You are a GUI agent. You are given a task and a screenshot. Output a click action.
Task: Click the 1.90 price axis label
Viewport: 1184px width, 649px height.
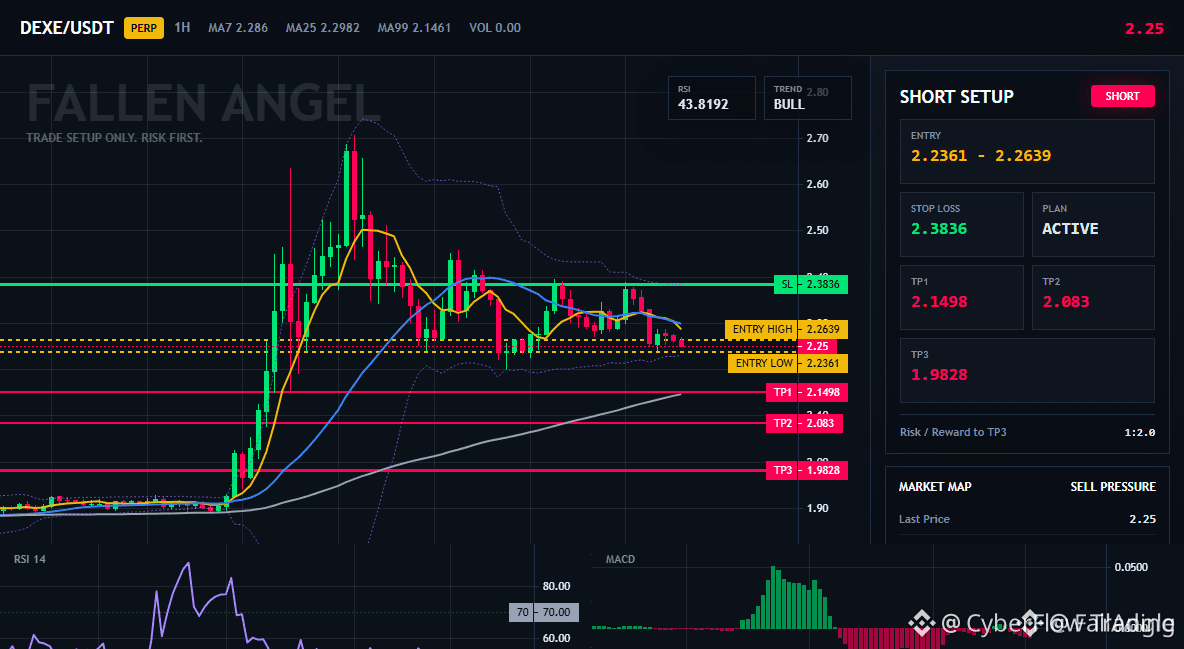(817, 508)
